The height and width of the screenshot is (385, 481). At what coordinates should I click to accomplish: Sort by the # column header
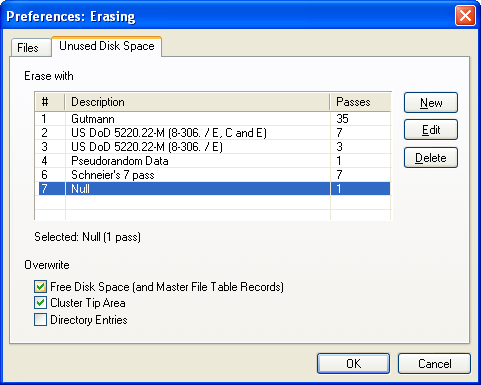50,102
